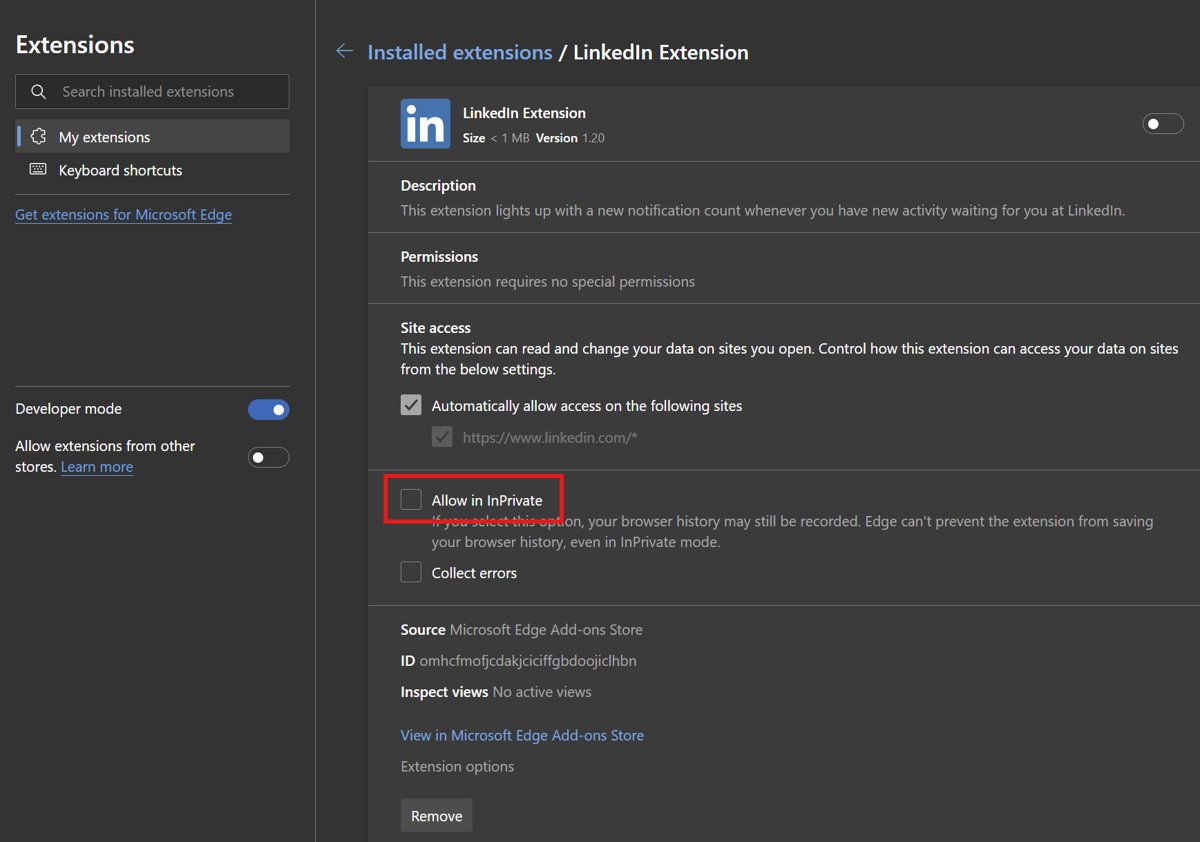Click the Version 1.20 text
This screenshot has width=1200, height=842.
pyautogui.click(x=570, y=138)
